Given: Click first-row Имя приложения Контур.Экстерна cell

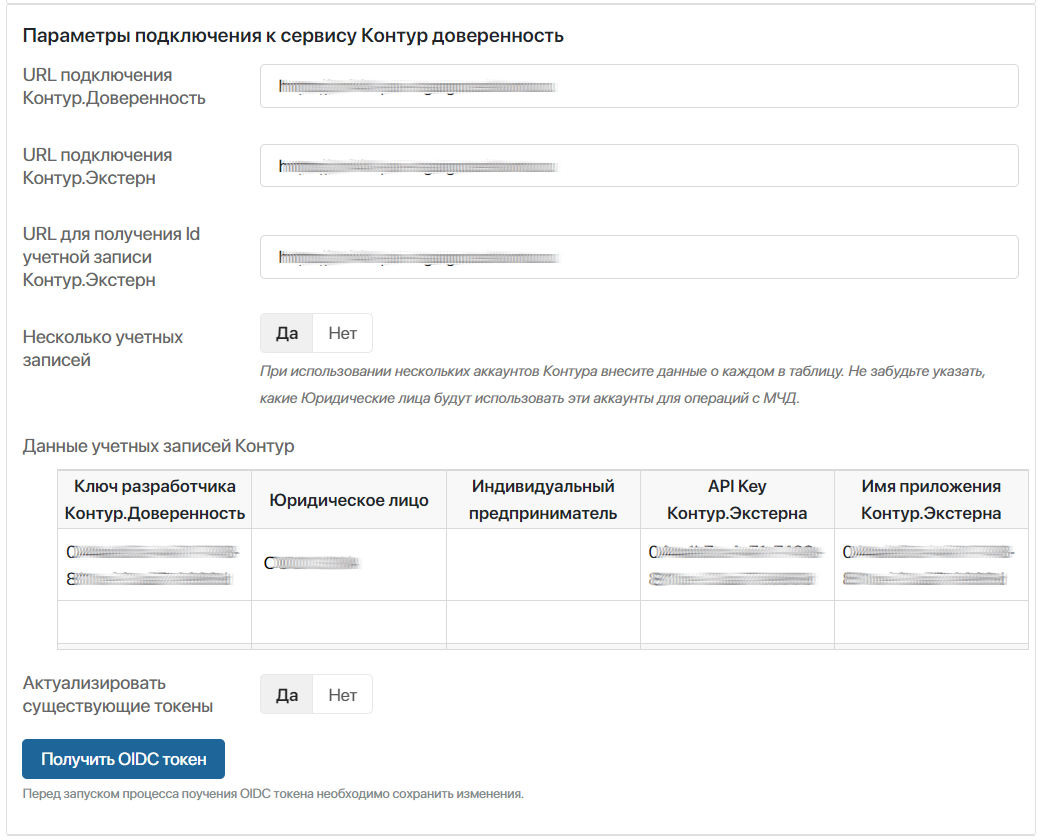Looking at the screenshot, I should (931, 565).
